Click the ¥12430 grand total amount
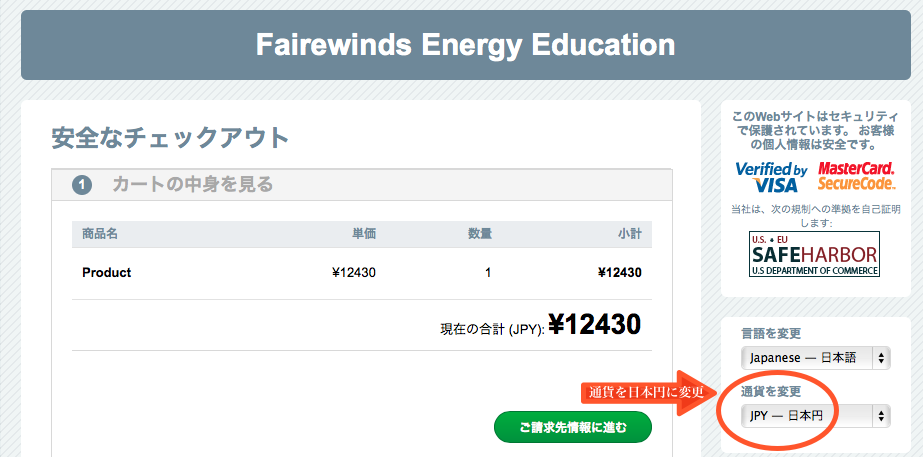The image size is (923, 457). [x=595, y=324]
